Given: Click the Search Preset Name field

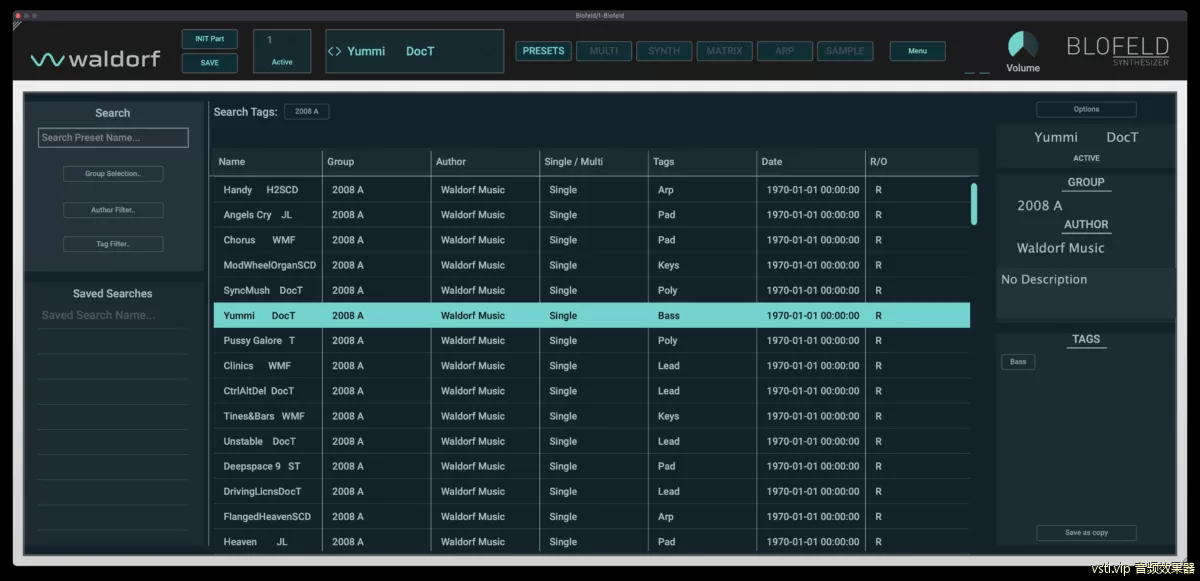Looking at the screenshot, I should (113, 138).
